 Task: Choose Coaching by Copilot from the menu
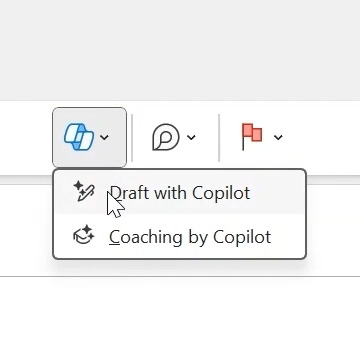click(x=180, y=236)
